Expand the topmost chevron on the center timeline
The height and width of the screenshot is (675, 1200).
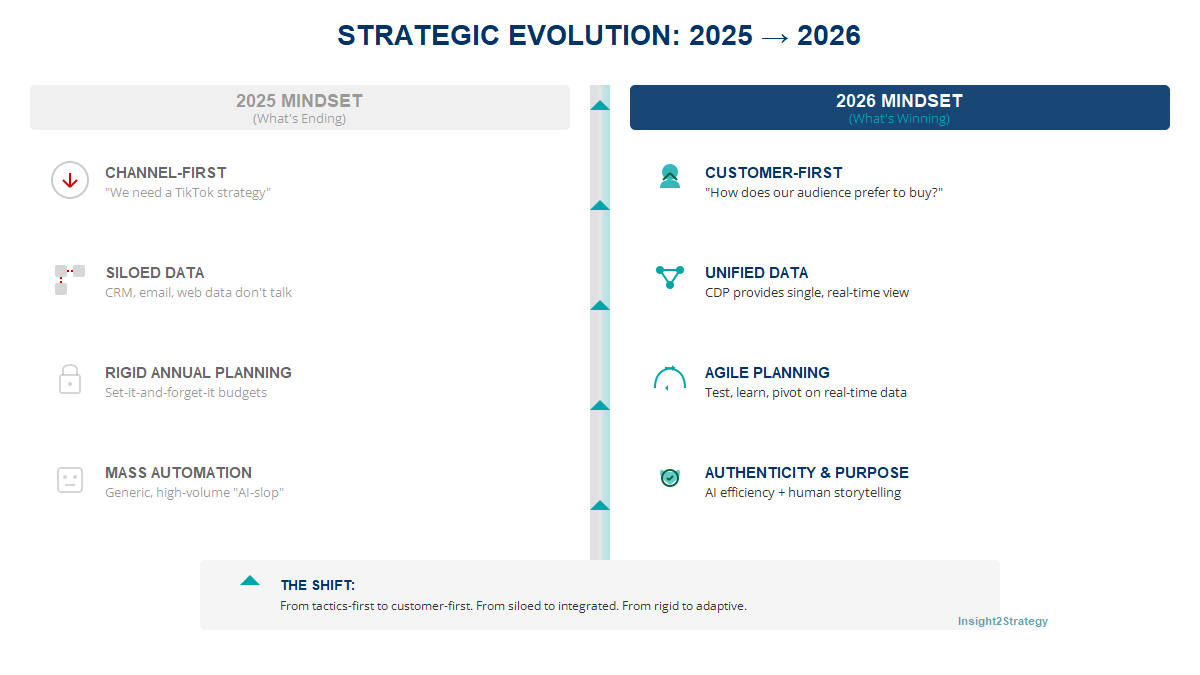tap(600, 103)
